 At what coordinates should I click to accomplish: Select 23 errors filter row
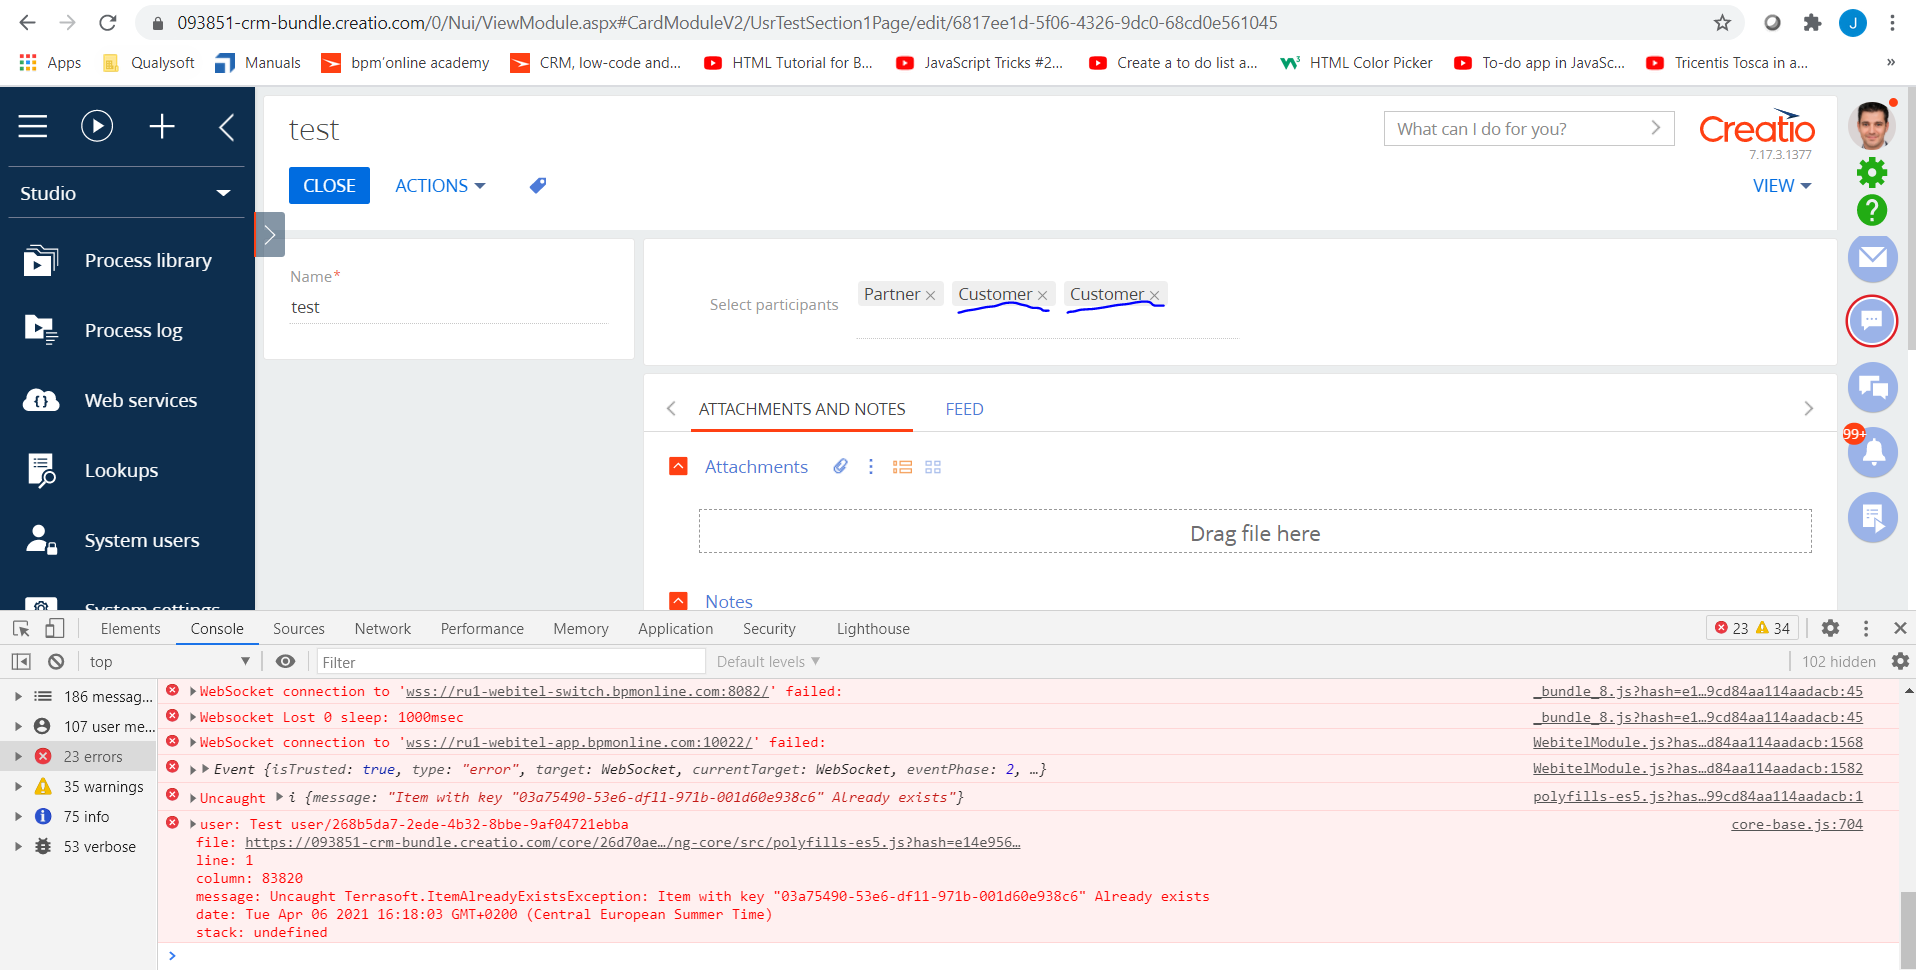(78, 756)
